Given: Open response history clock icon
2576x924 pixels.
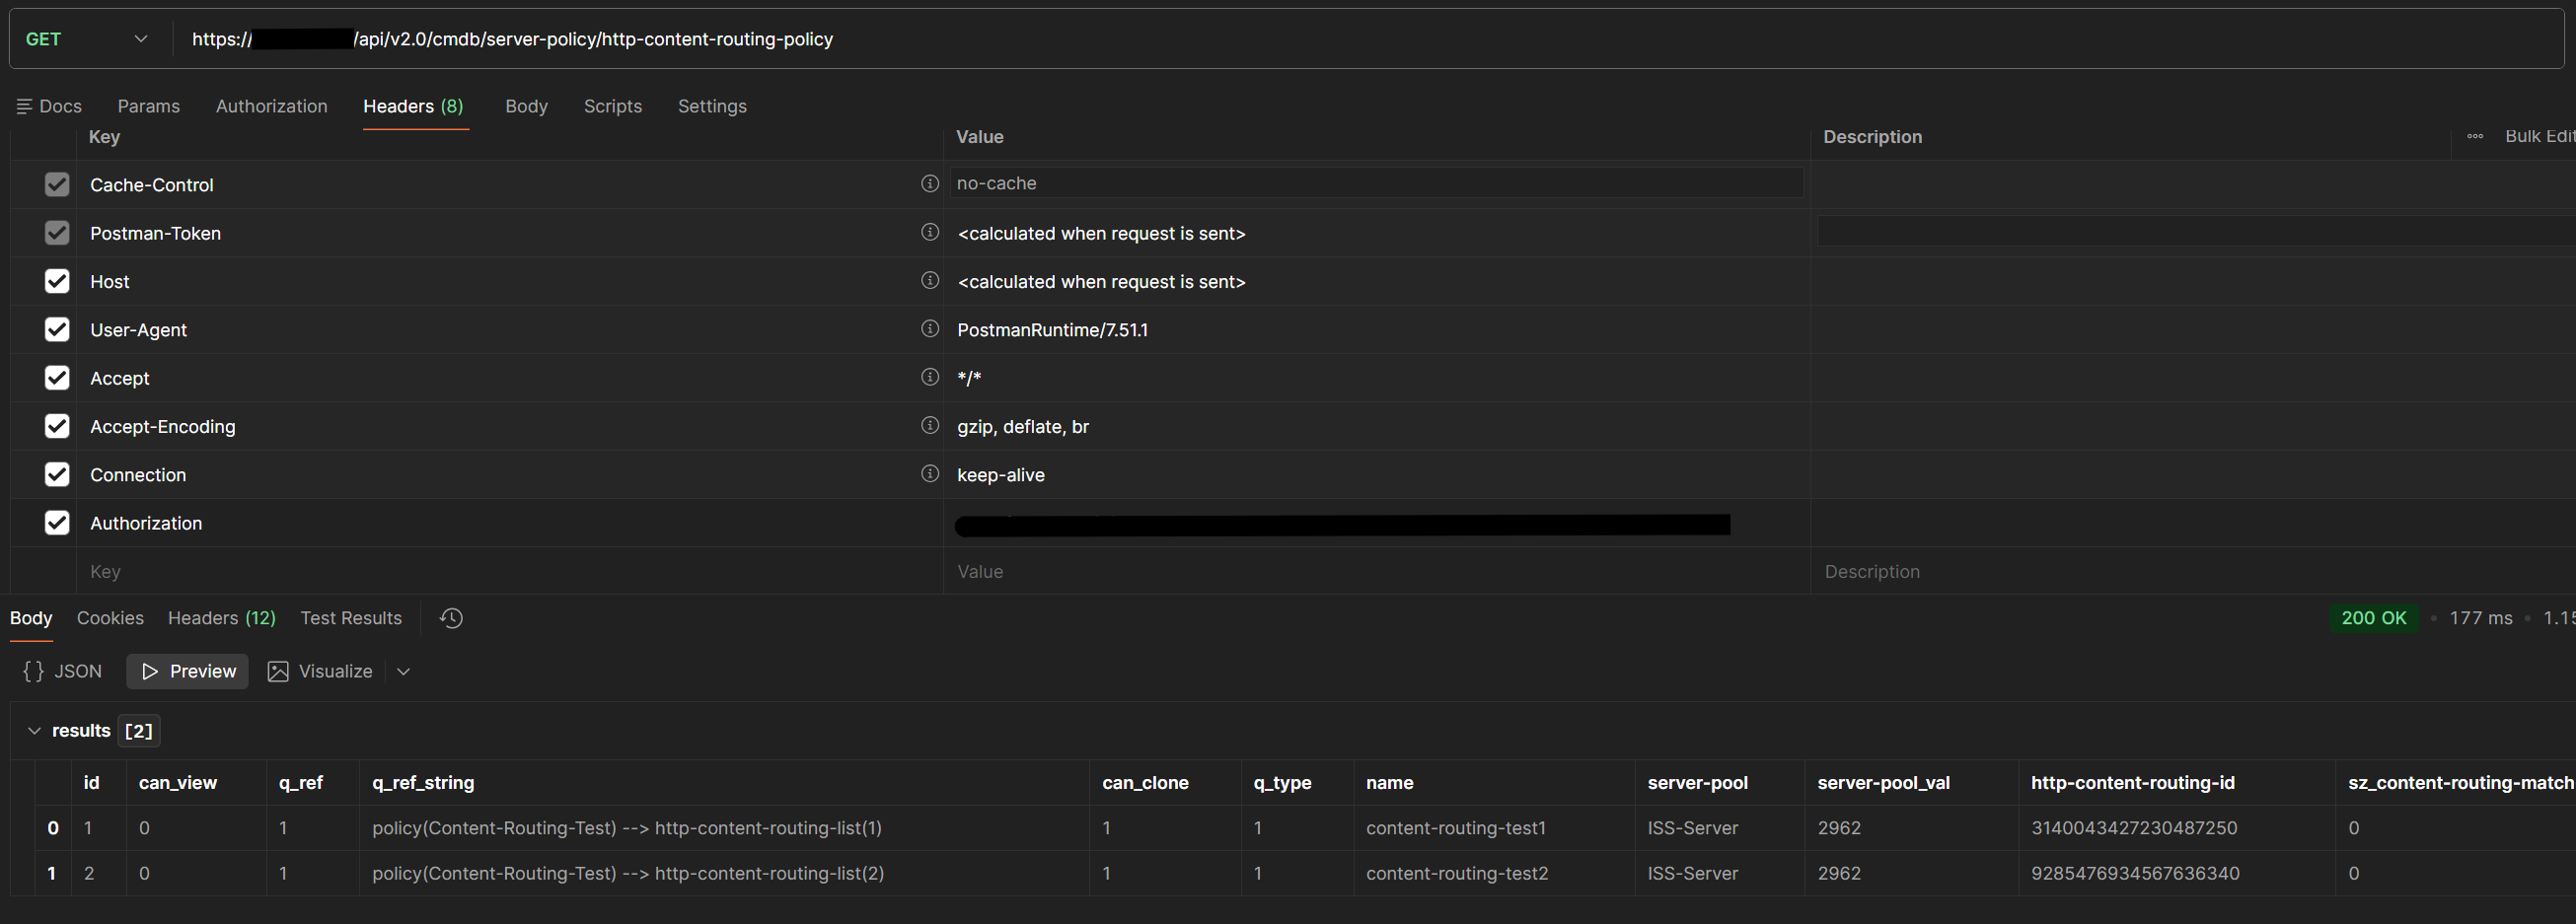Looking at the screenshot, I should [451, 618].
